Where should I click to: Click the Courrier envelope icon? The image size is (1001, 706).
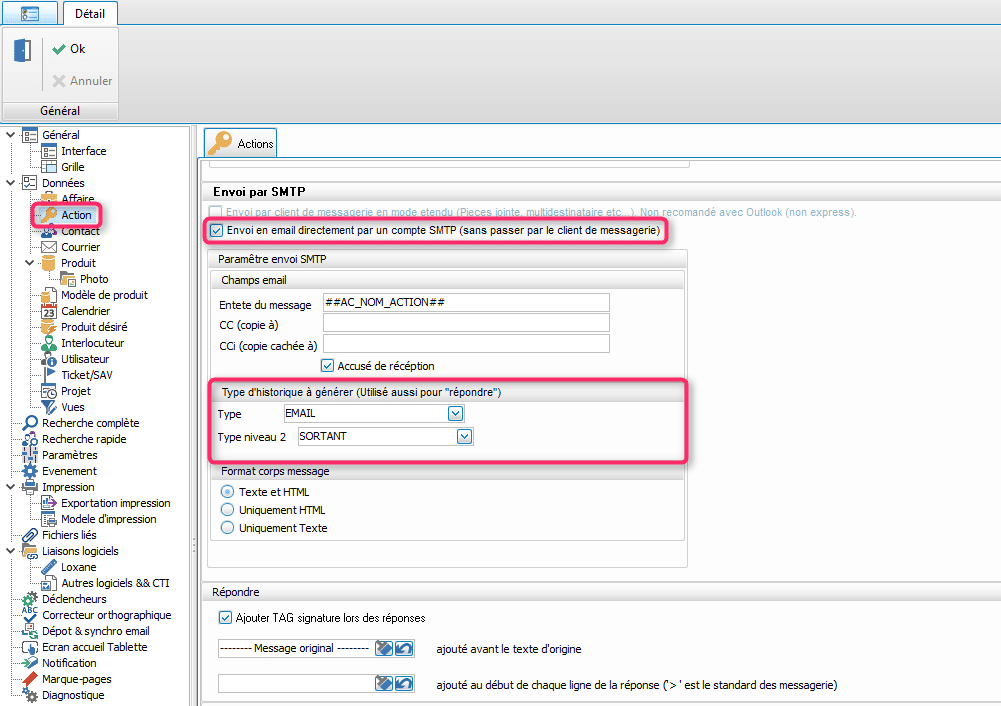click(x=49, y=247)
